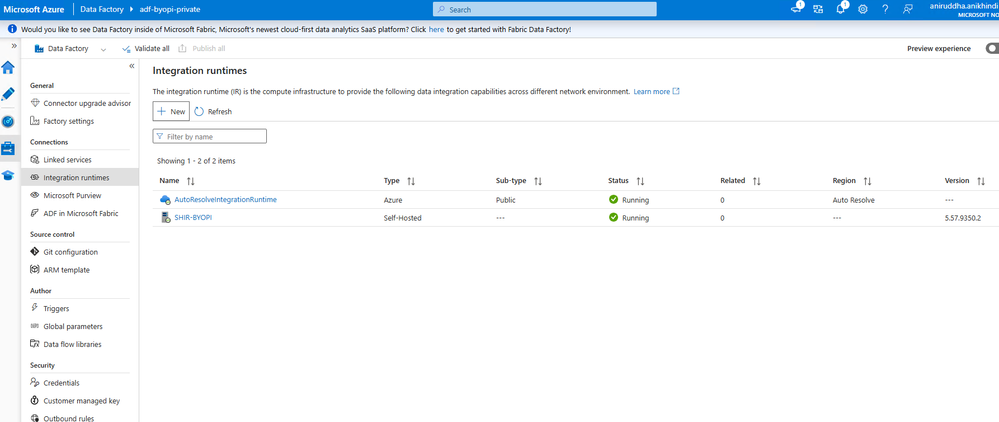The width and height of the screenshot is (999, 422).
Task: Open SHIR-BYOPI runtime link
Action: click(193, 217)
